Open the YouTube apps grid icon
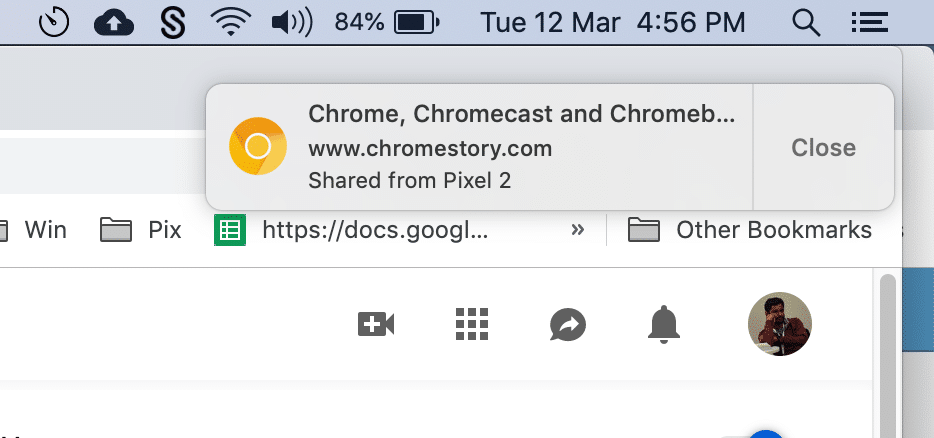The height and width of the screenshot is (438, 934). click(471, 324)
